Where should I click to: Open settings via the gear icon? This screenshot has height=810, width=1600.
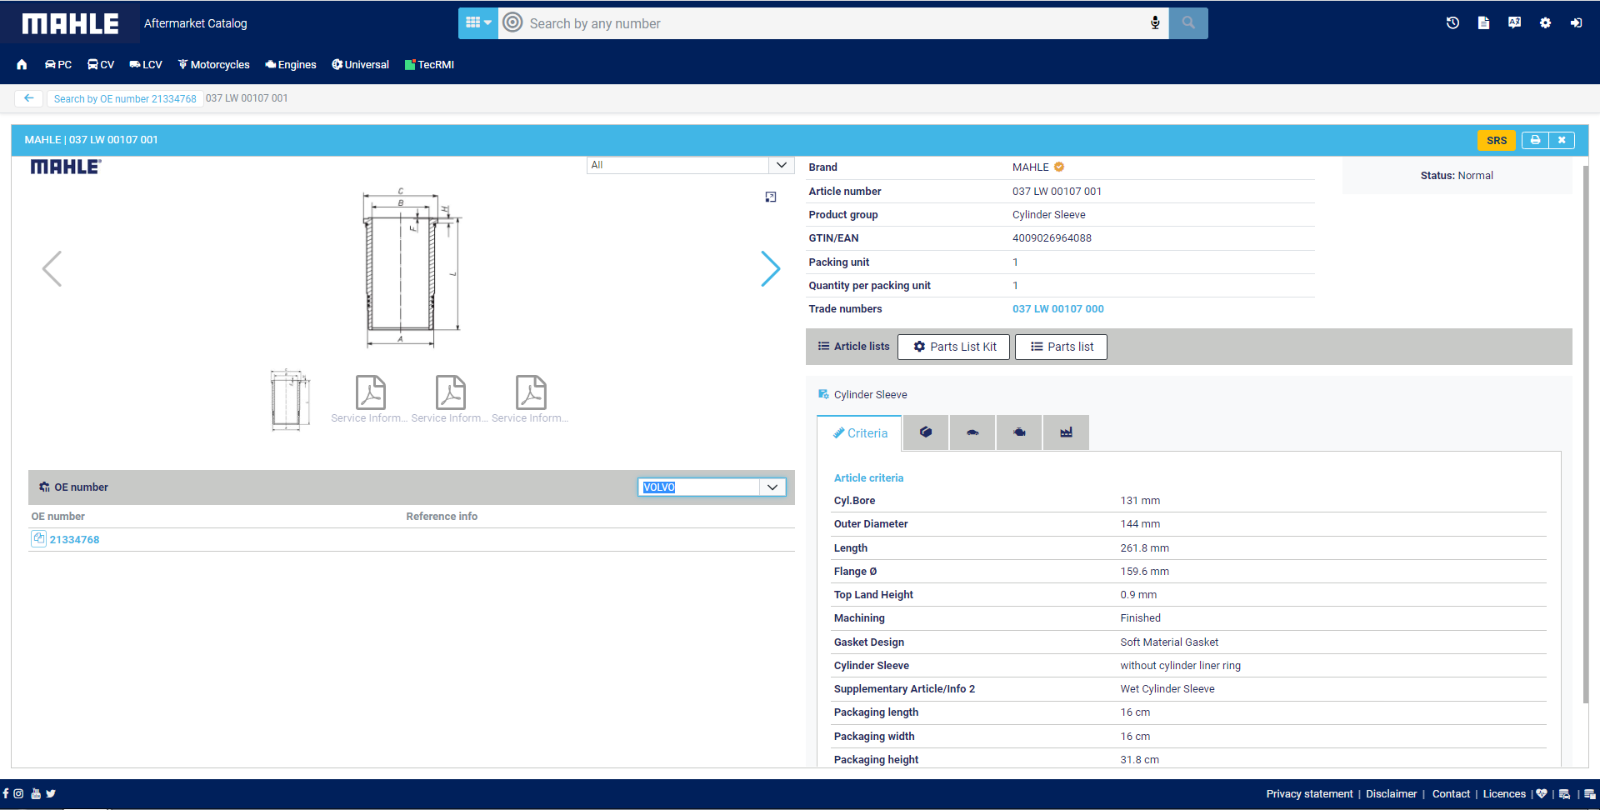pyautogui.click(x=1545, y=23)
